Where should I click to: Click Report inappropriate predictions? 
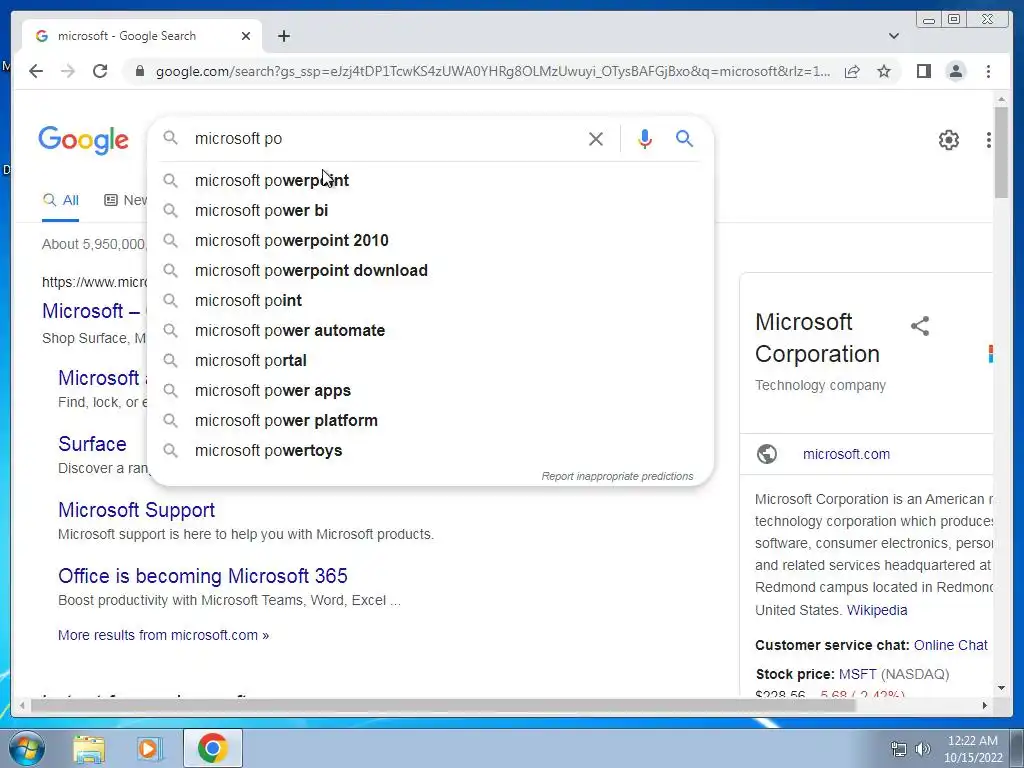(617, 476)
